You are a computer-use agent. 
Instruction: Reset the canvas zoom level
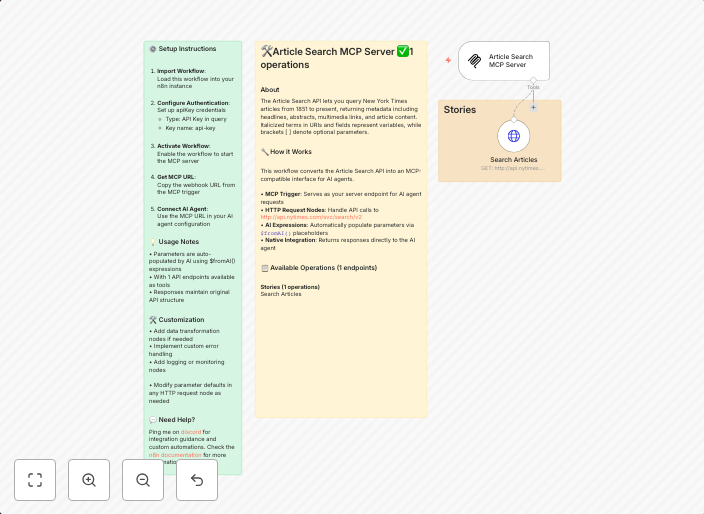point(197,480)
